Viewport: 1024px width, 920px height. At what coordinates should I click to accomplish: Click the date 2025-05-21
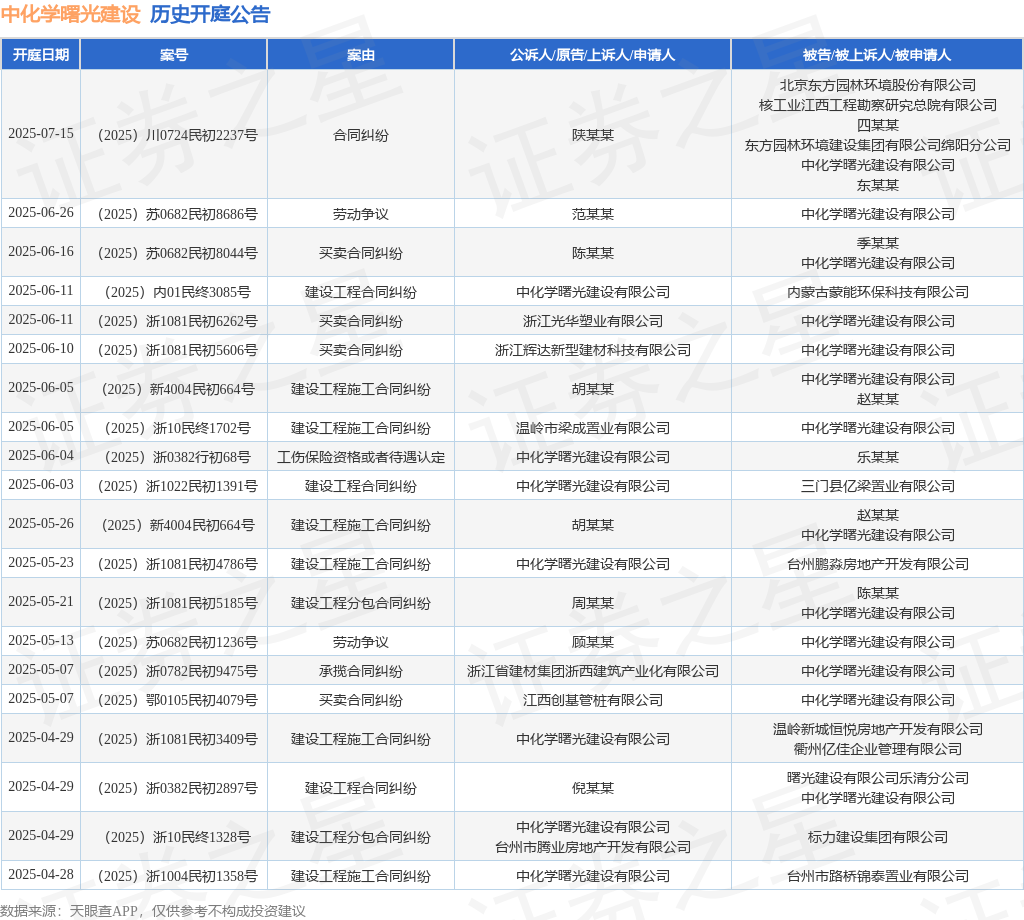tap(40, 601)
